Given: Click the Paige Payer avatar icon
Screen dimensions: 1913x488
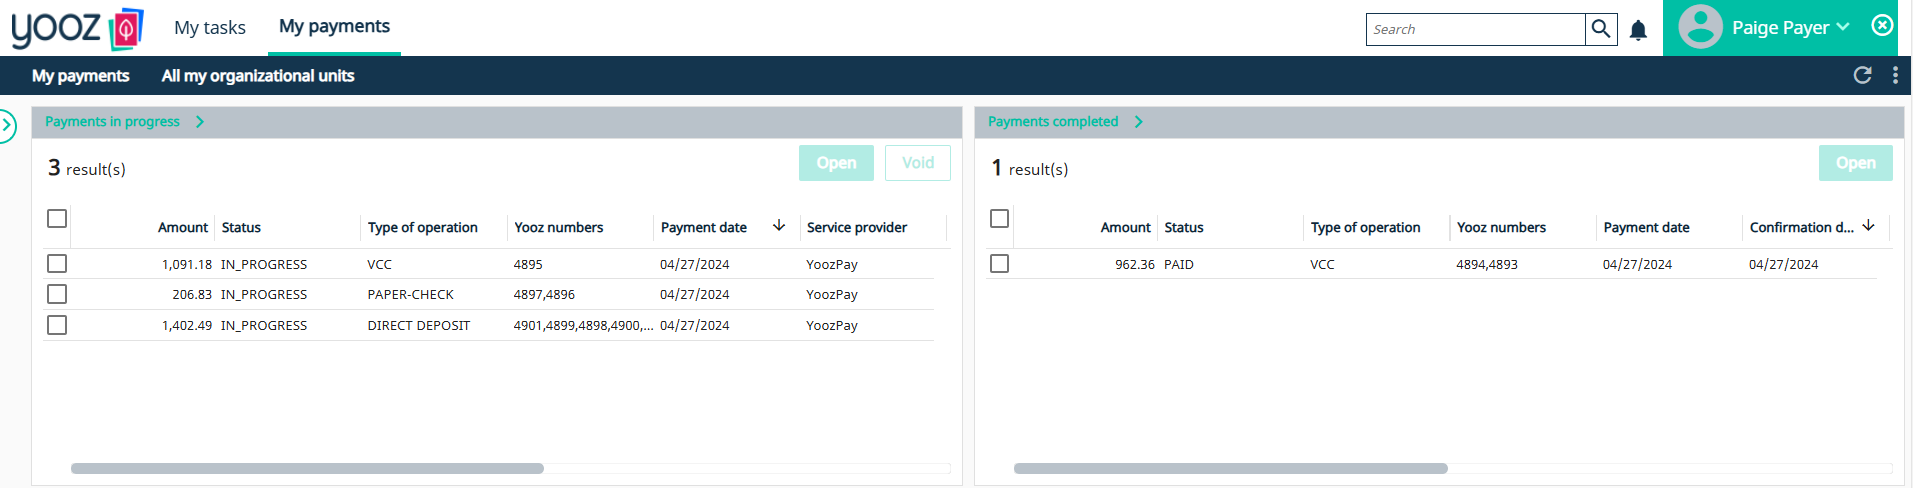Looking at the screenshot, I should 1700,27.
